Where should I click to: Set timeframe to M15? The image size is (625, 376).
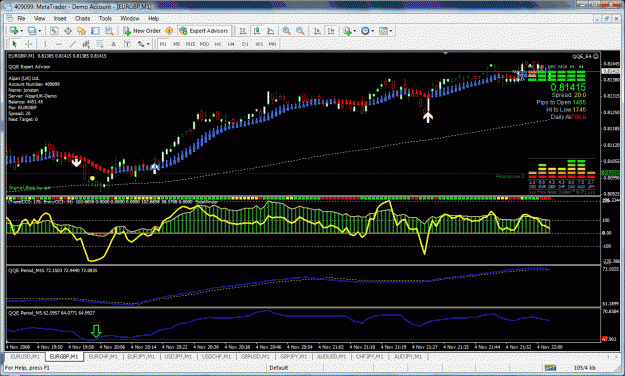pyautogui.click(x=190, y=44)
